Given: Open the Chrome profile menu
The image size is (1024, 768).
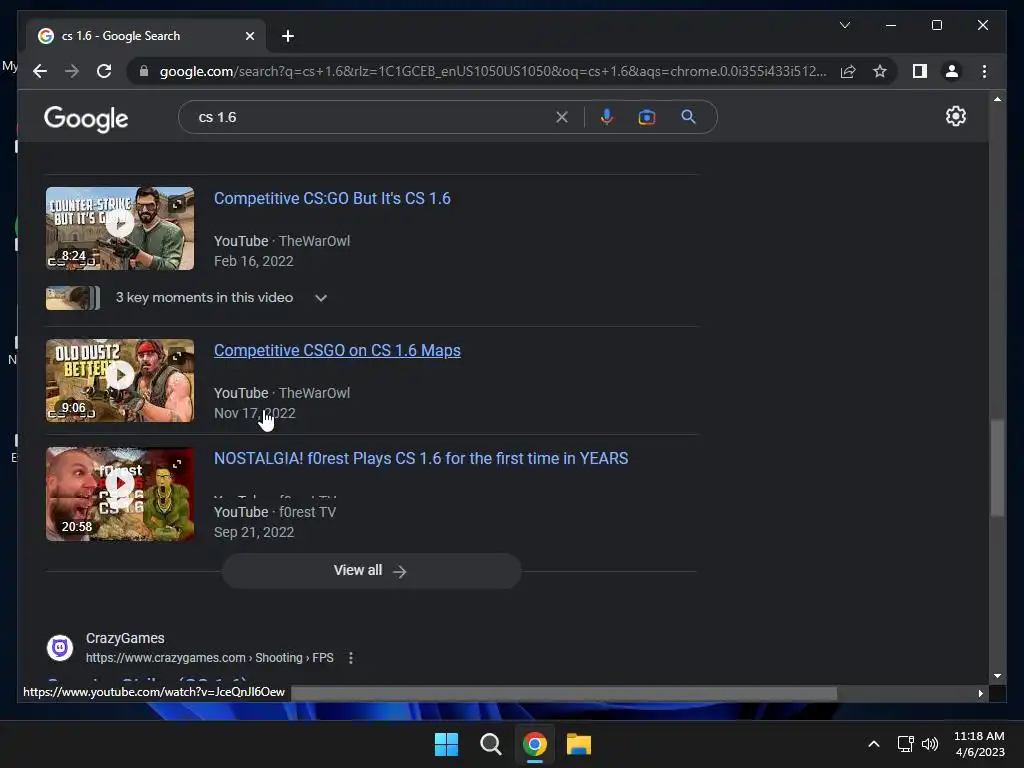Looking at the screenshot, I should pos(952,71).
